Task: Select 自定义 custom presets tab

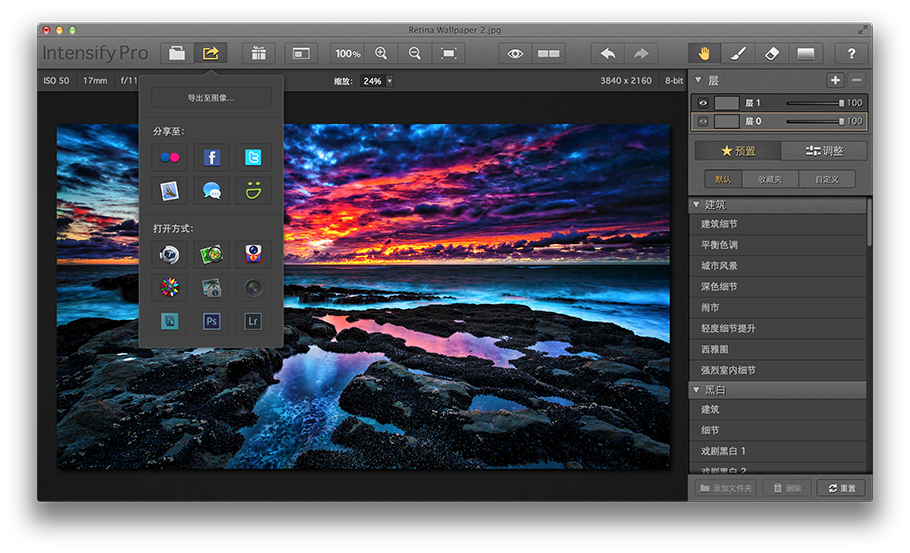Action: pyautogui.click(x=826, y=179)
